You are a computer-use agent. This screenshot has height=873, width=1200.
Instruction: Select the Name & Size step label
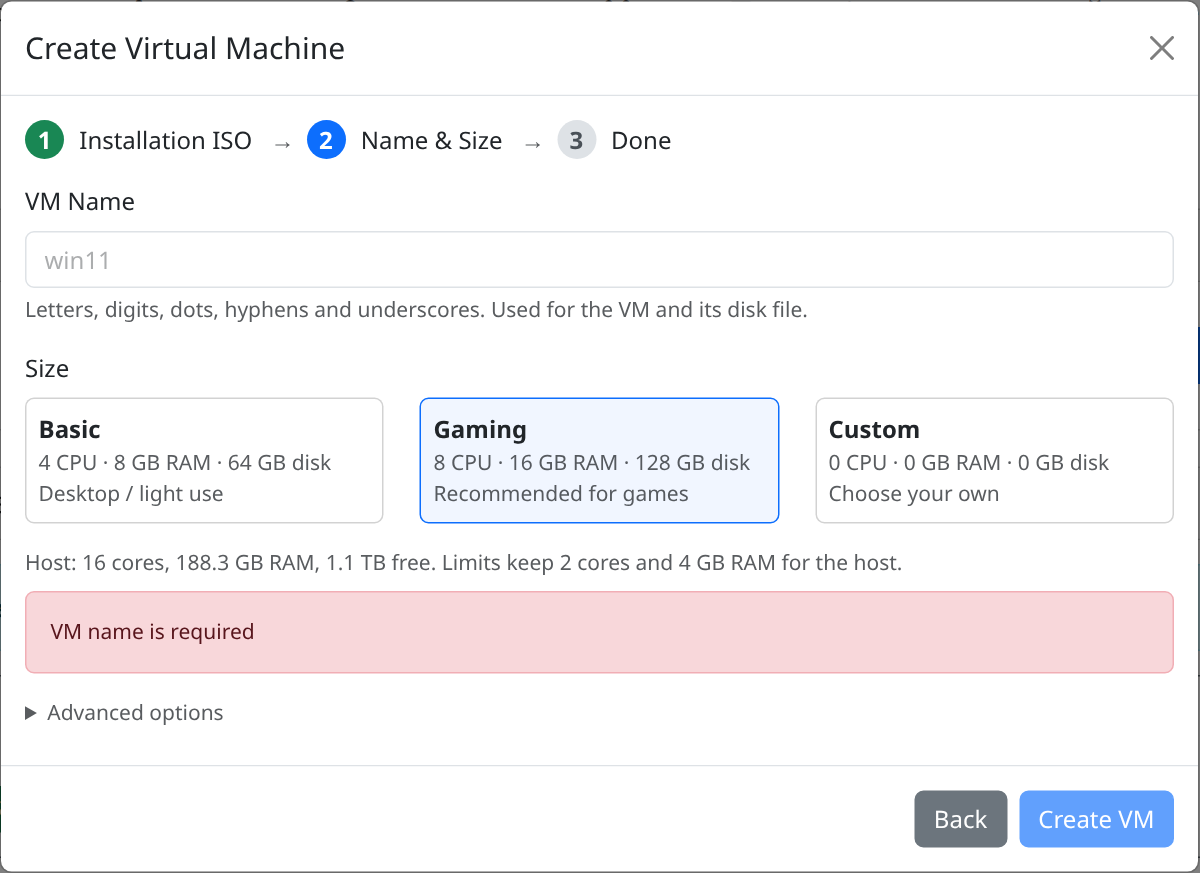[x=431, y=141]
